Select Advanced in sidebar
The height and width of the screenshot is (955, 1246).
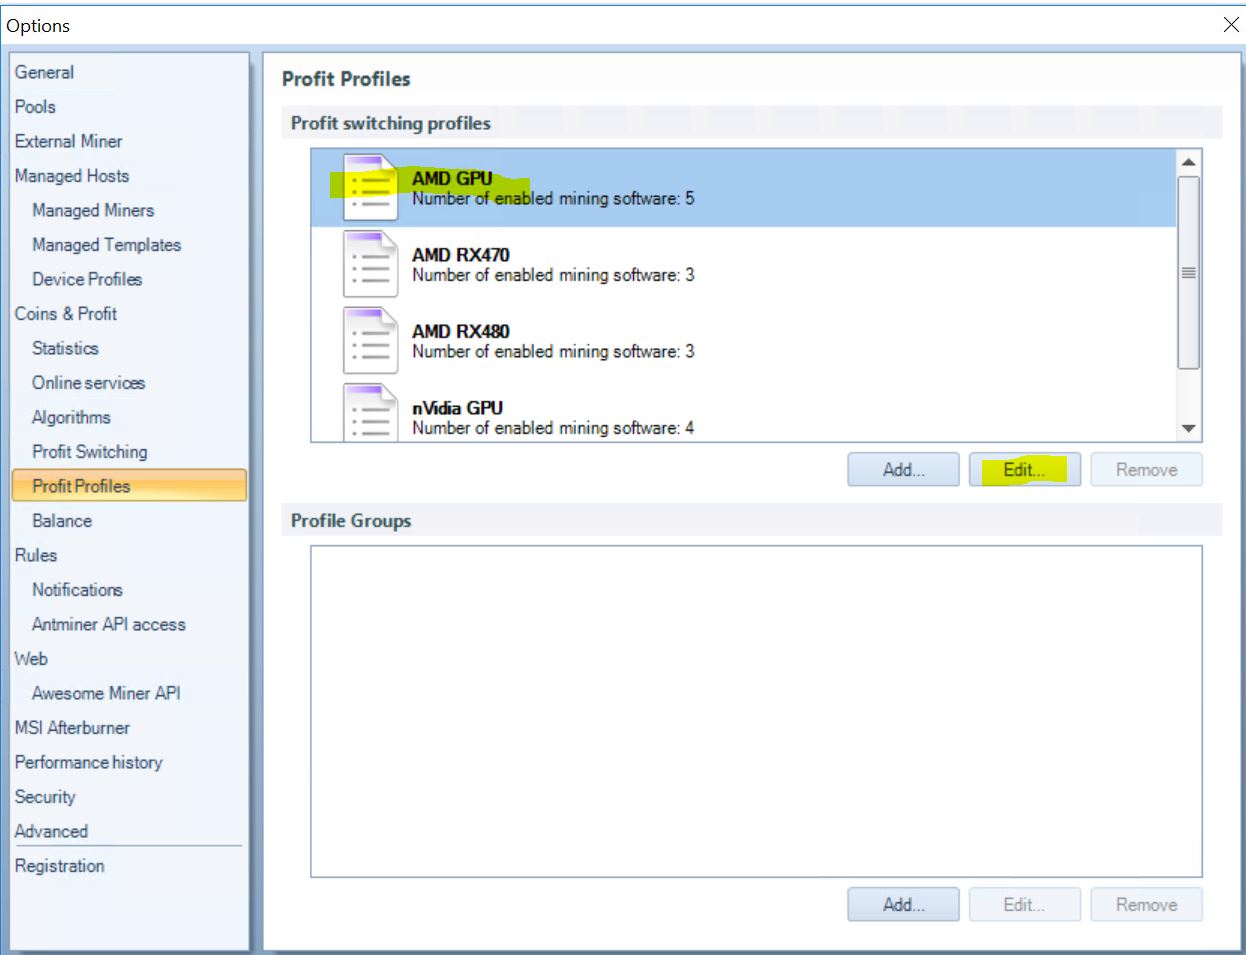click(51, 831)
